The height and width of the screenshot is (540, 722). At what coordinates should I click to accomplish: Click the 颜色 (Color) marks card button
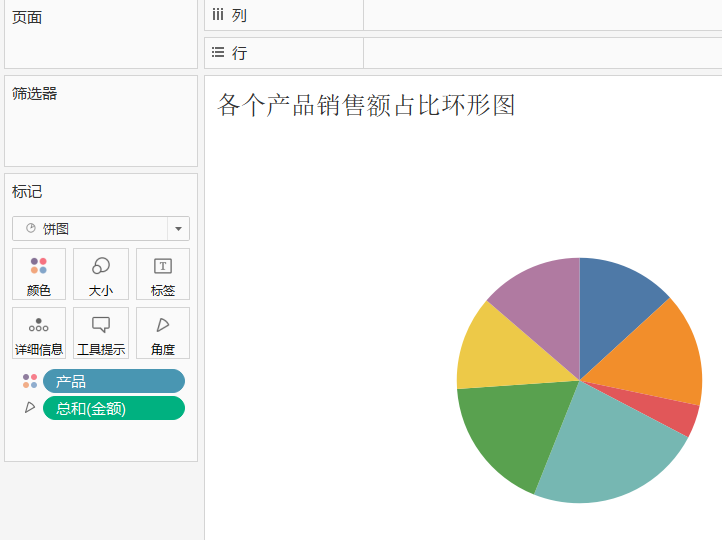pos(39,274)
